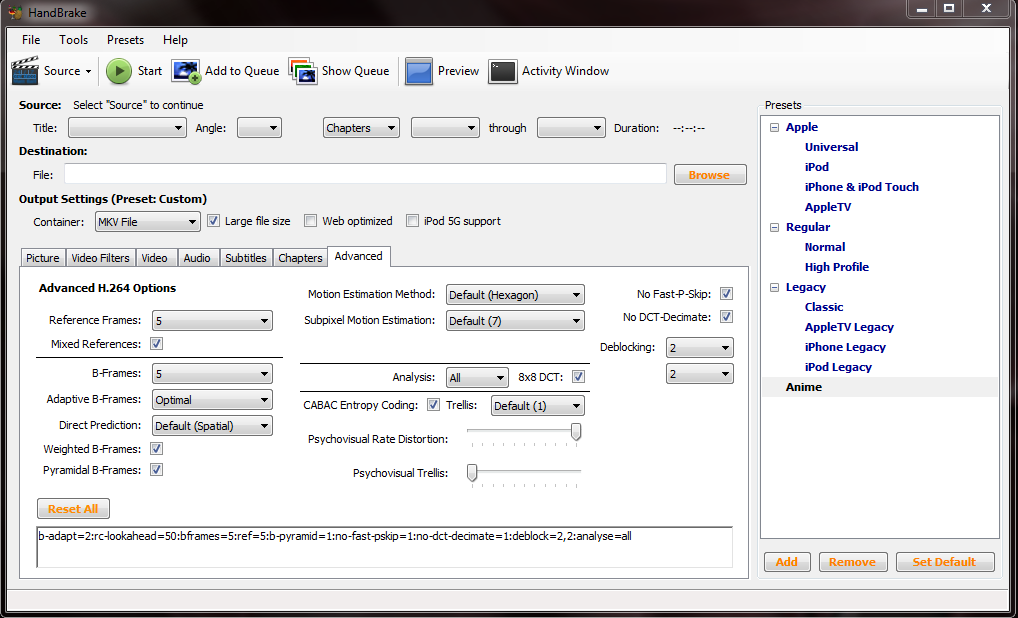Screen dimensions: 1018x618
Task: Uncheck the No Fast-P-Skip checkbox
Action: pos(726,294)
